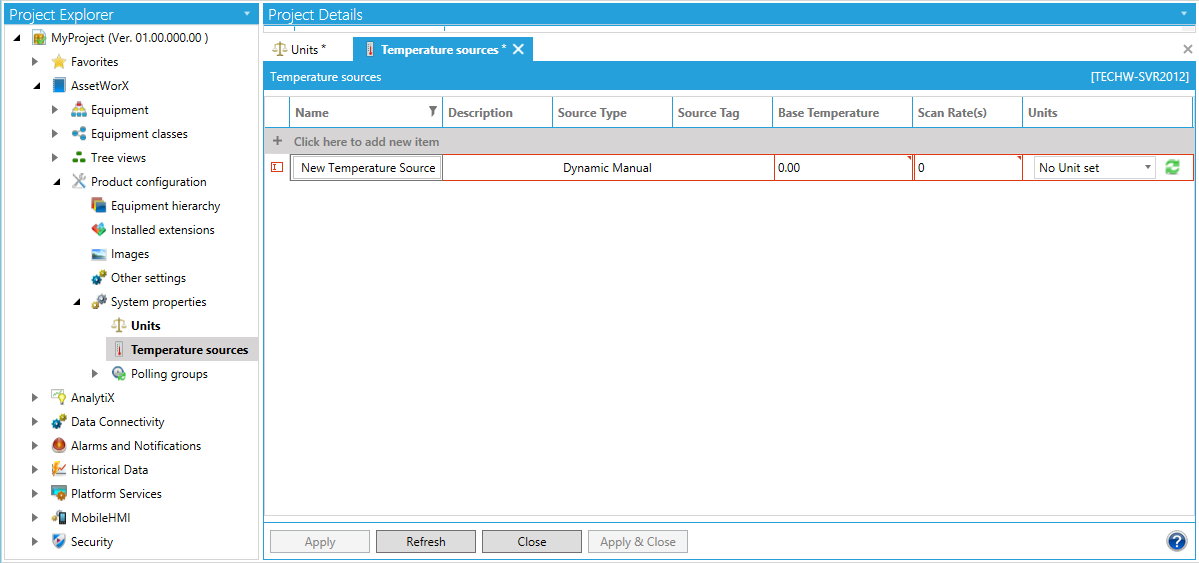Expand the Data Connectivity node
The width and height of the screenshot is (1199, 563).
coord(36,422)
